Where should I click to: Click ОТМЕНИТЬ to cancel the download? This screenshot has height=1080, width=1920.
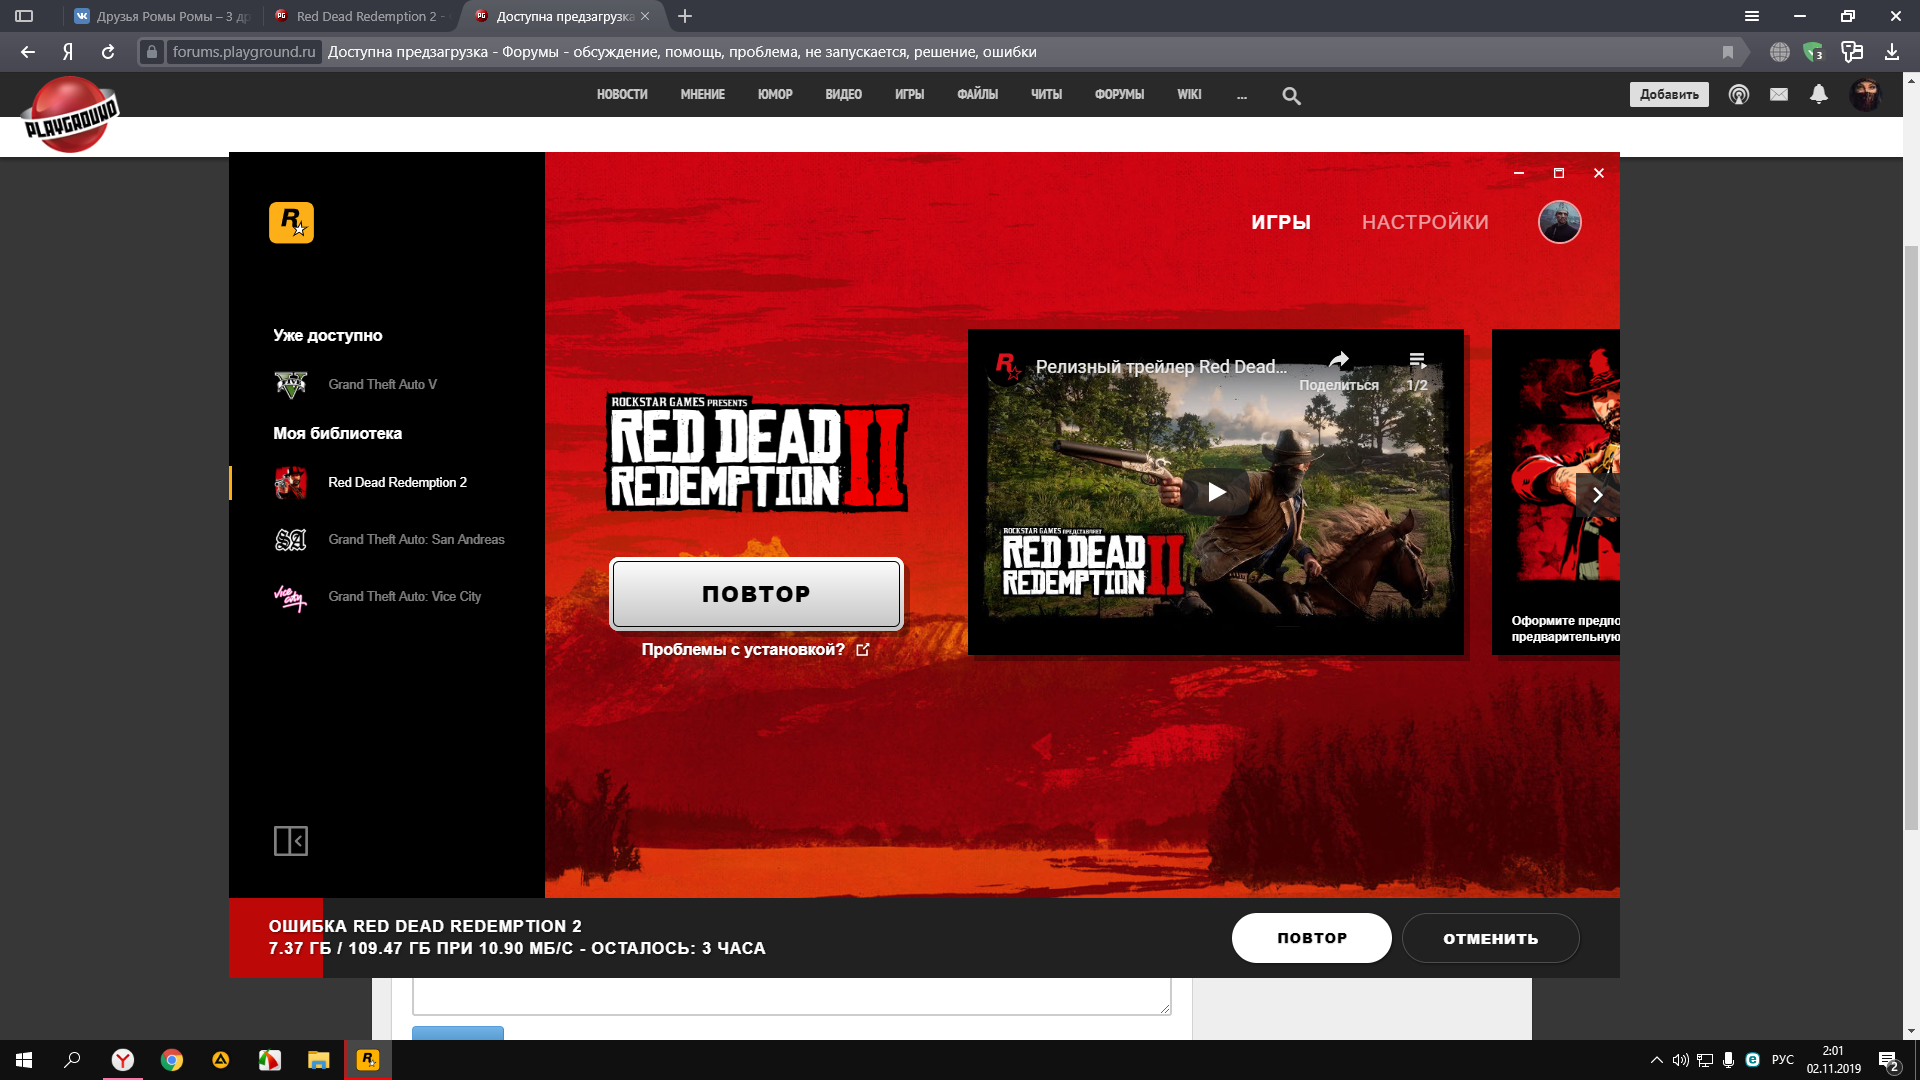click(x=1490, y=938)
